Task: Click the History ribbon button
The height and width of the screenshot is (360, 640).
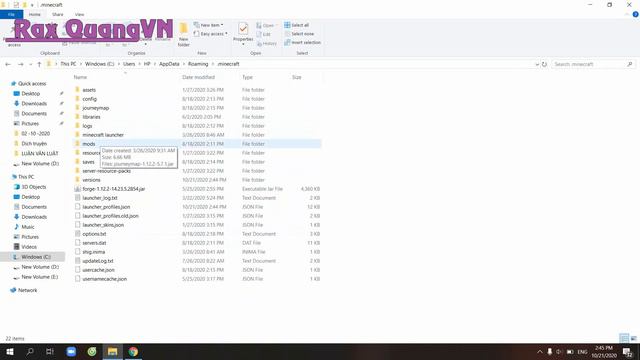Action: point(267,43)
